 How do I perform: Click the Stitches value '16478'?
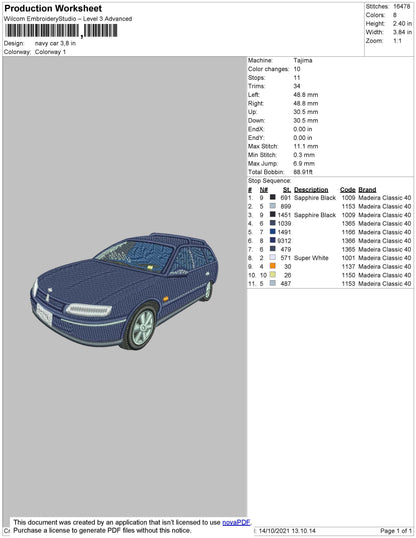pos(402,6)
